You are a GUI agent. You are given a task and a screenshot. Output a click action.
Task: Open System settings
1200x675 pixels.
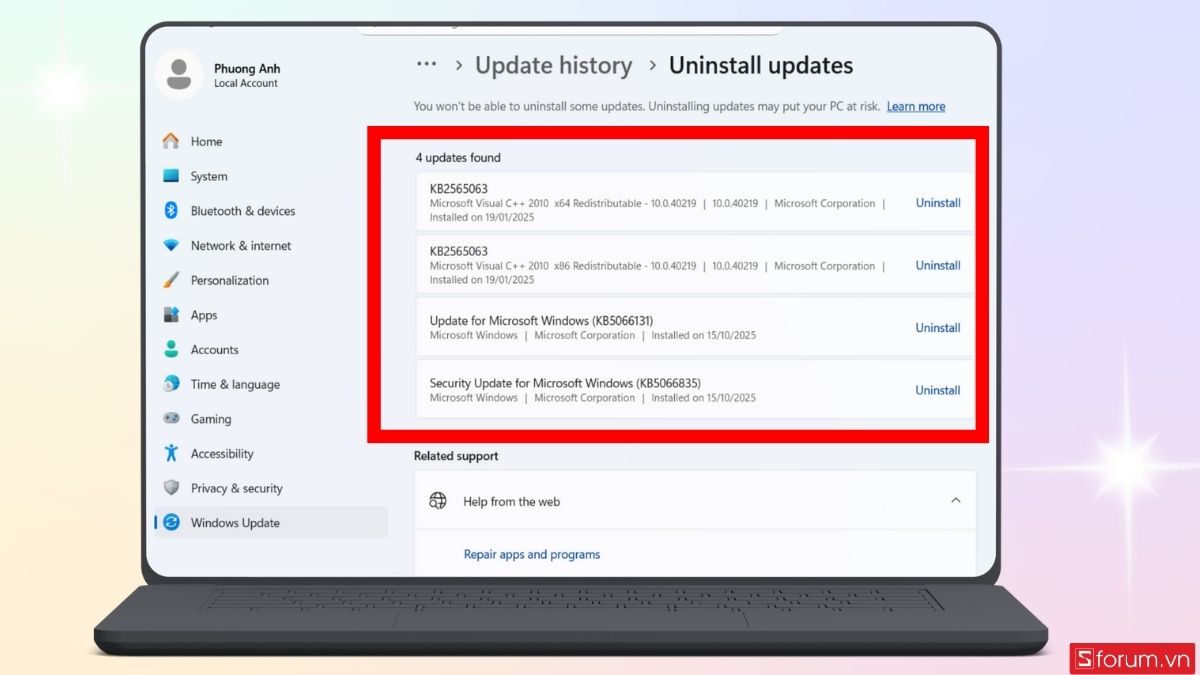pyautogui.click(x=209, y=177)
